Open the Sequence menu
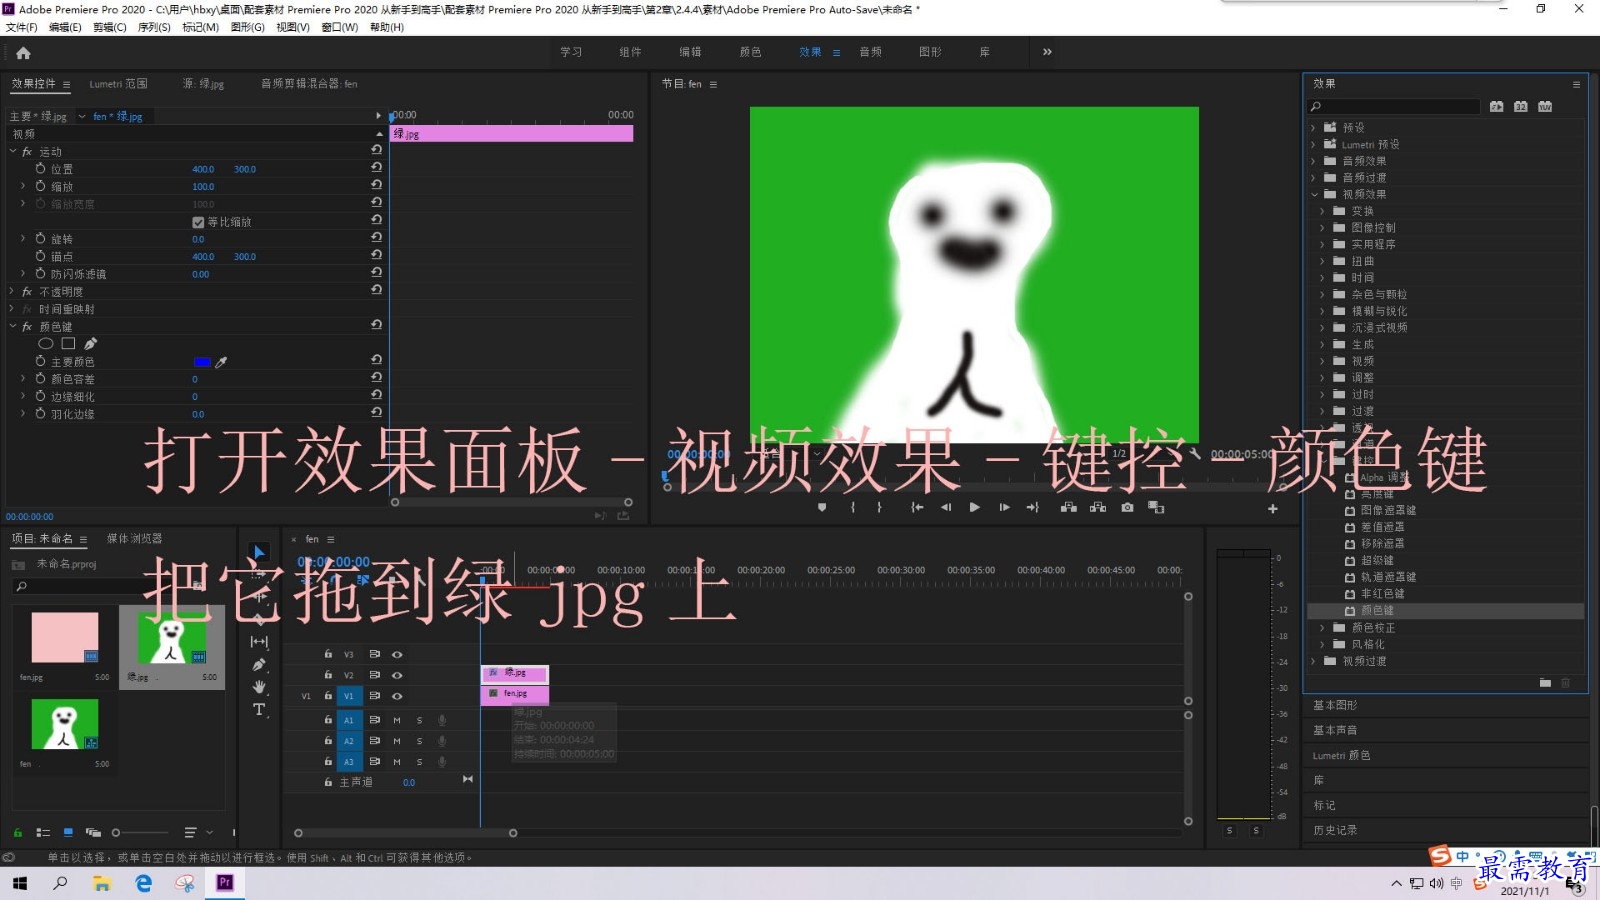This screenshot has height=900, width=1600. pos(154,27)
